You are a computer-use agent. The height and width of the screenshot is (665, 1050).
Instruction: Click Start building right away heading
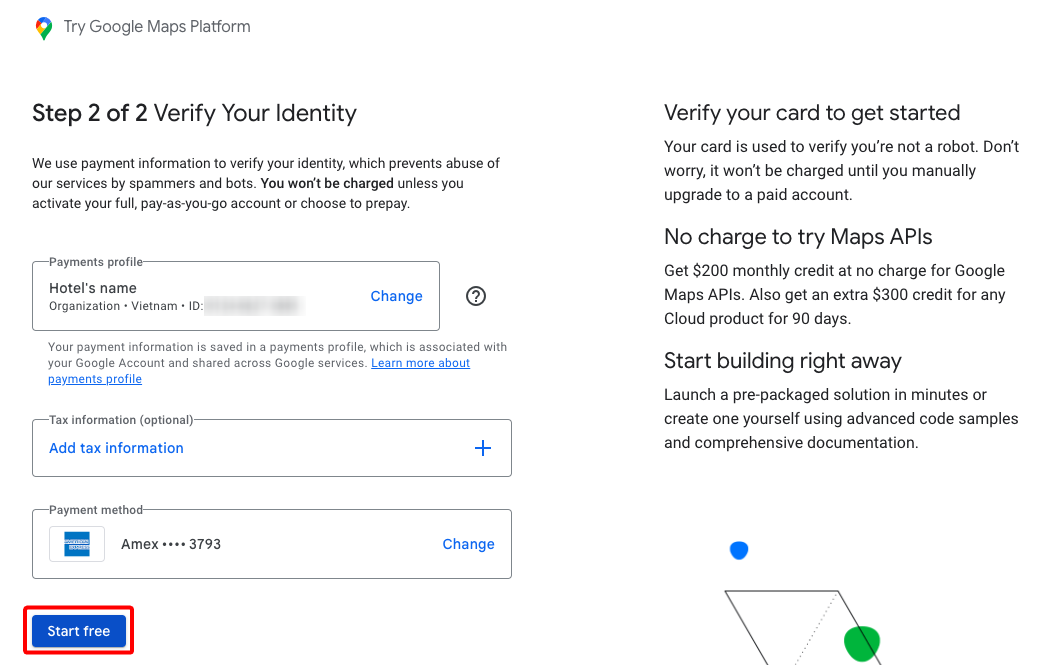pos(782,360)
